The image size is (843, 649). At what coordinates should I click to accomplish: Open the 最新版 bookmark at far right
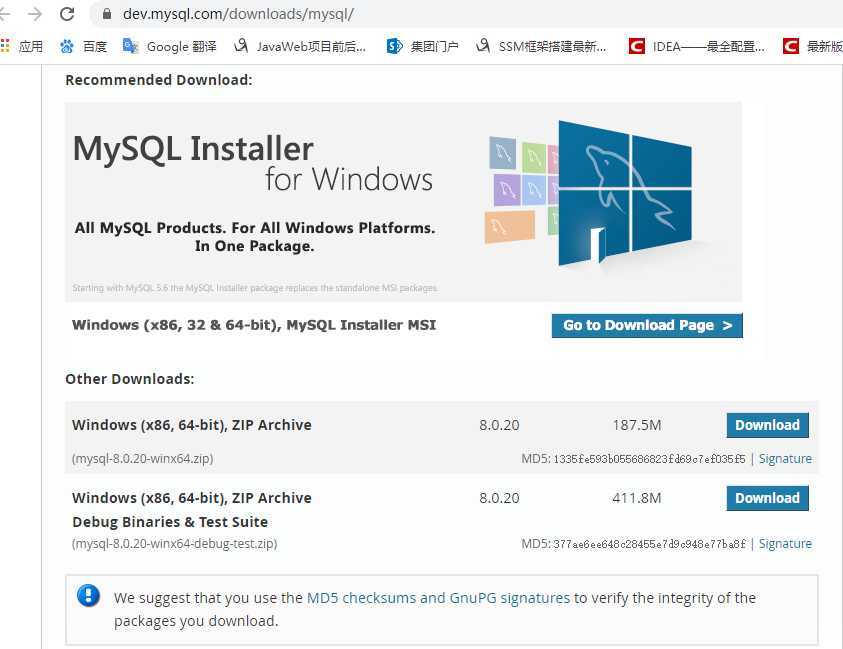(813, 47)
